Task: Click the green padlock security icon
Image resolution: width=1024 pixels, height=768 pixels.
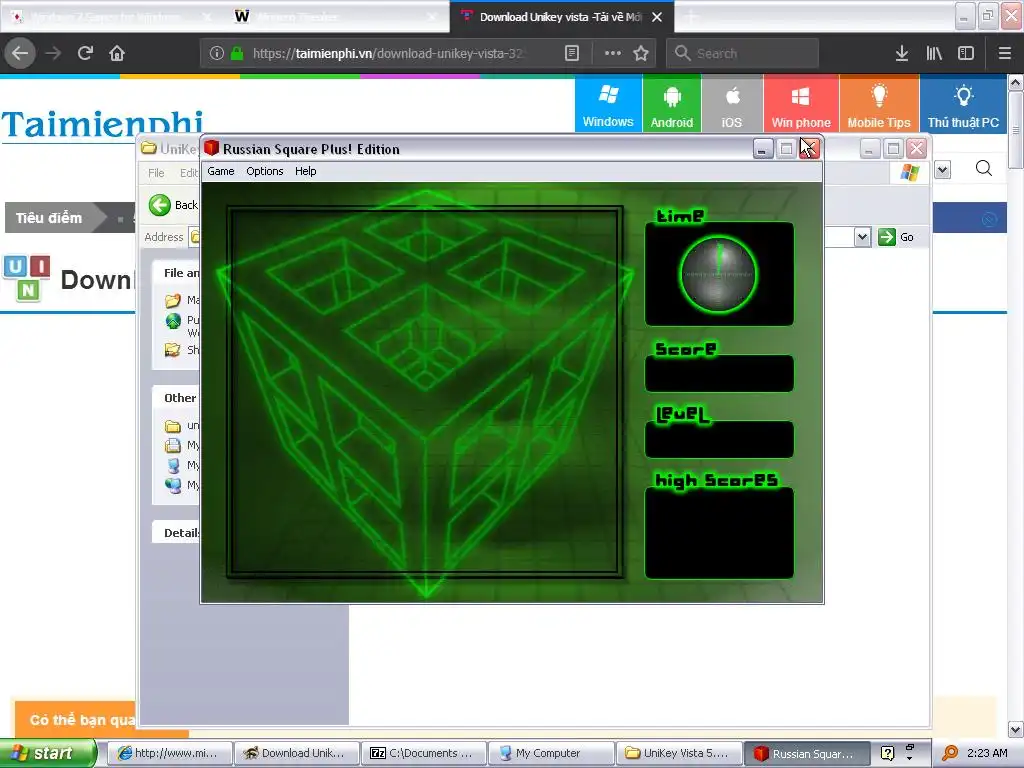Action: pyautogui.click(x=237, y=54)
